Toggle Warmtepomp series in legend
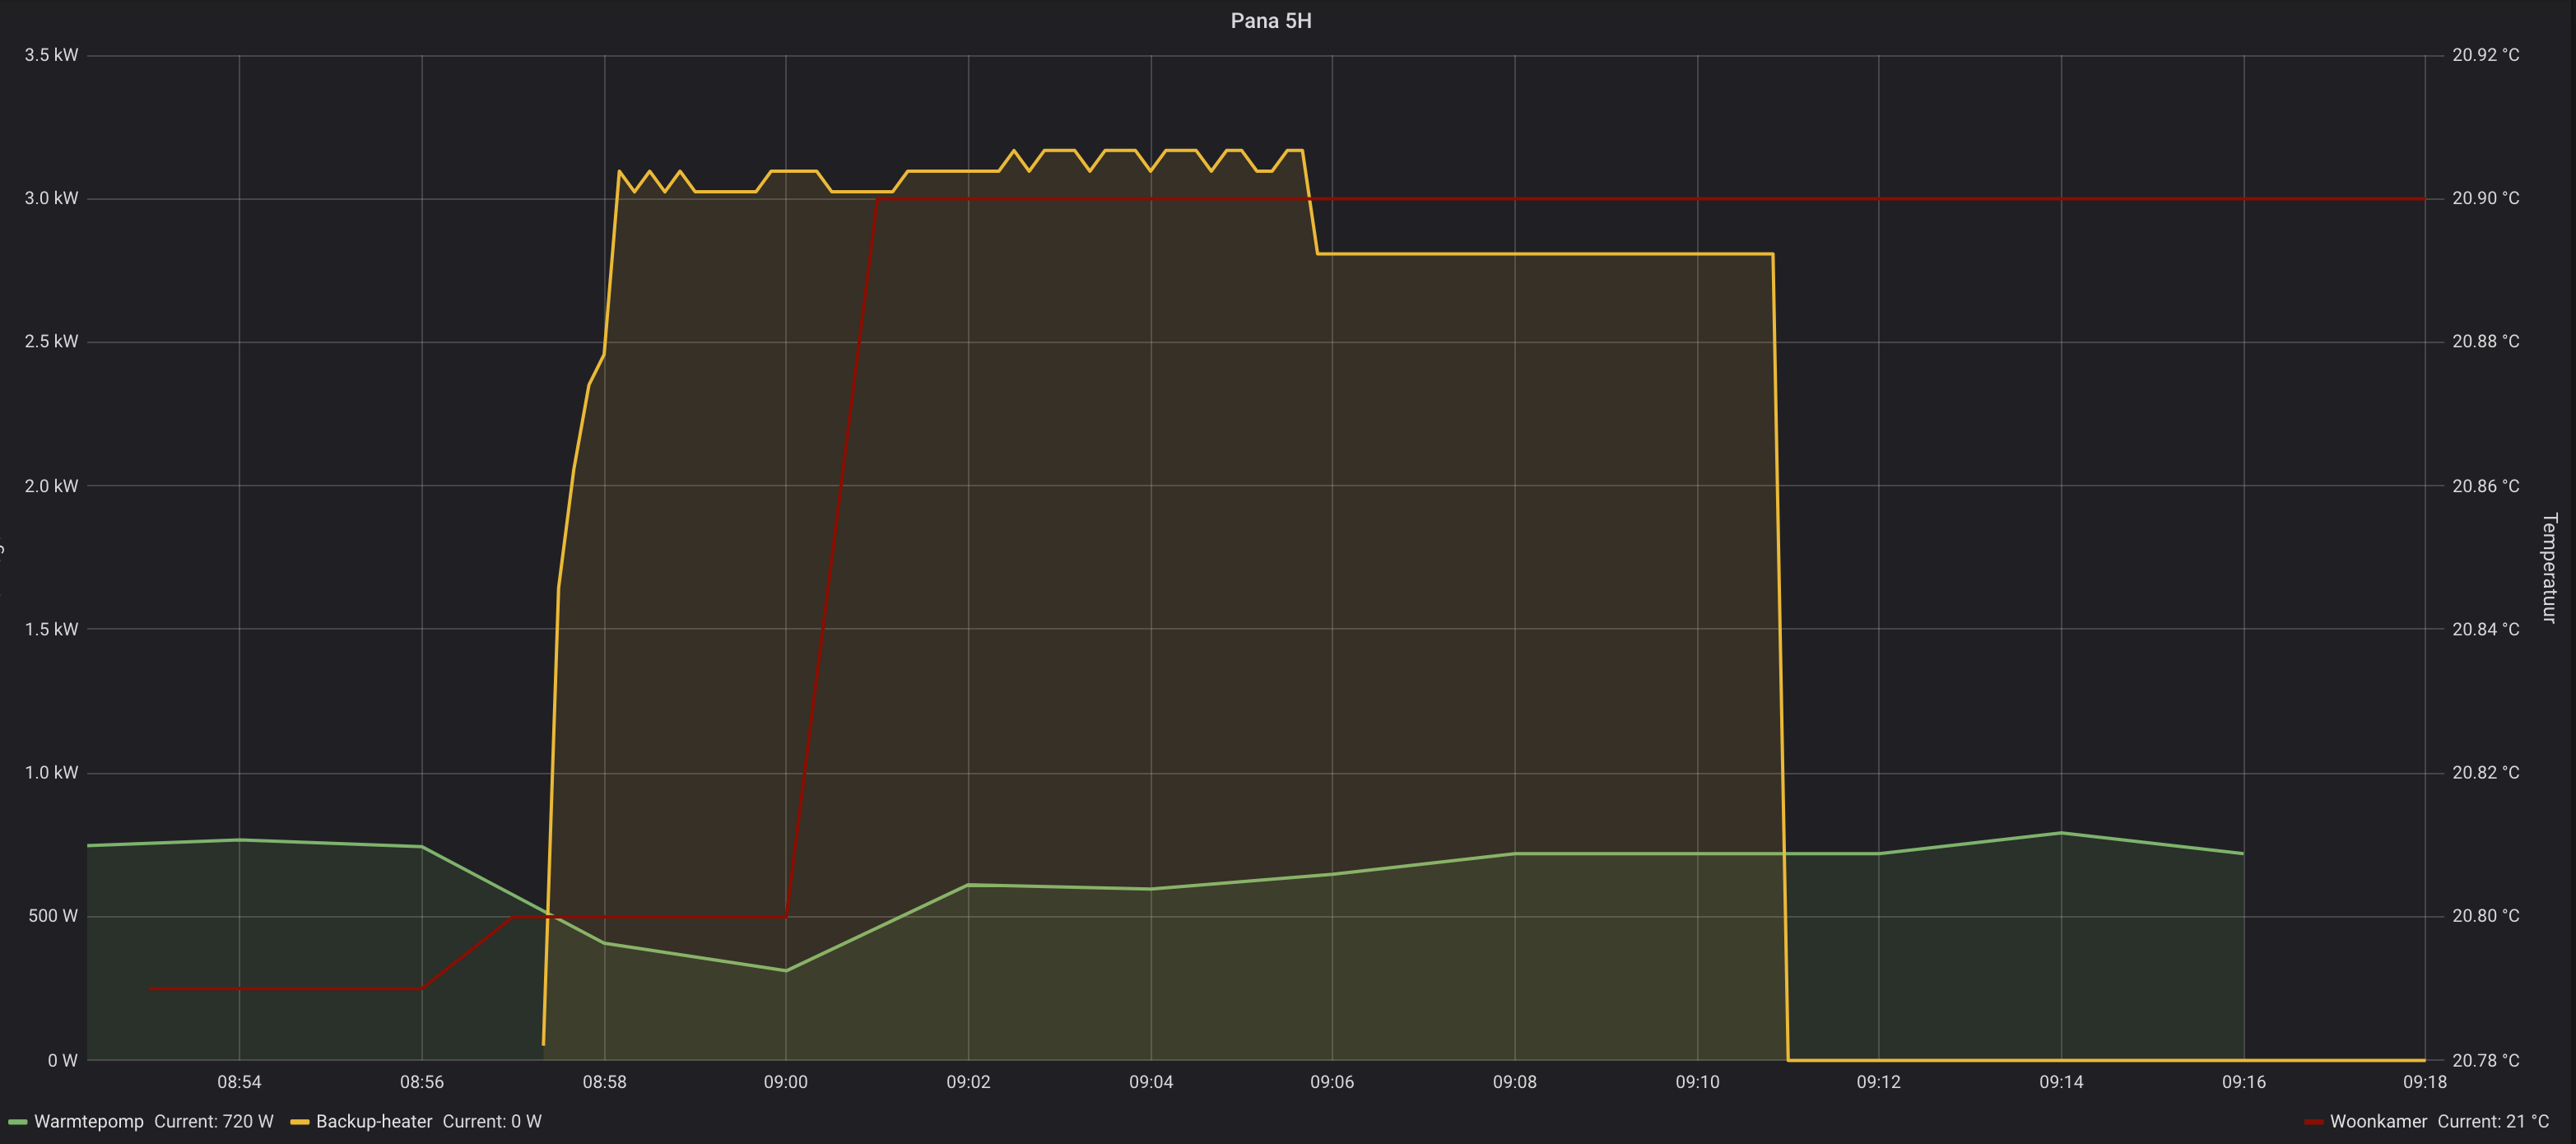Image resolution: width=2576 pixels, height=1144 pixels. (x=89, y=1121)
